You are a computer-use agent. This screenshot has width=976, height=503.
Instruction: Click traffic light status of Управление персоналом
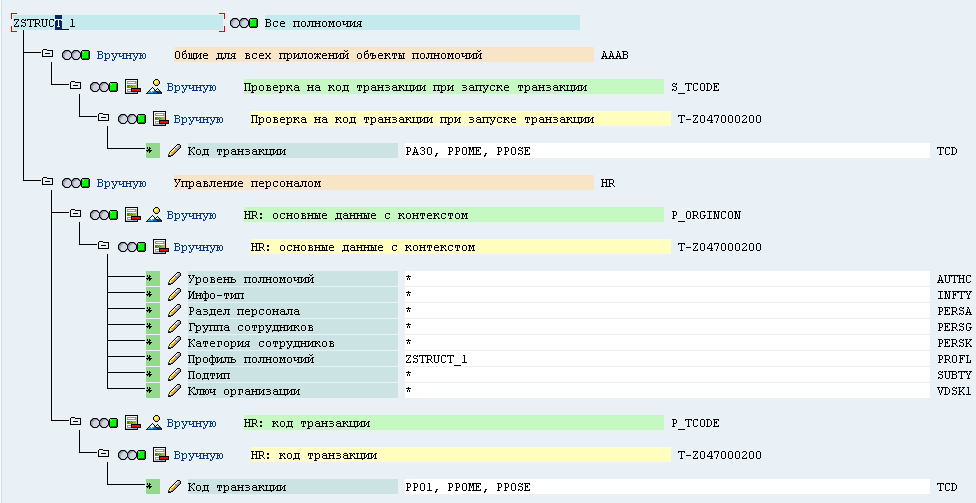[76, 183]
